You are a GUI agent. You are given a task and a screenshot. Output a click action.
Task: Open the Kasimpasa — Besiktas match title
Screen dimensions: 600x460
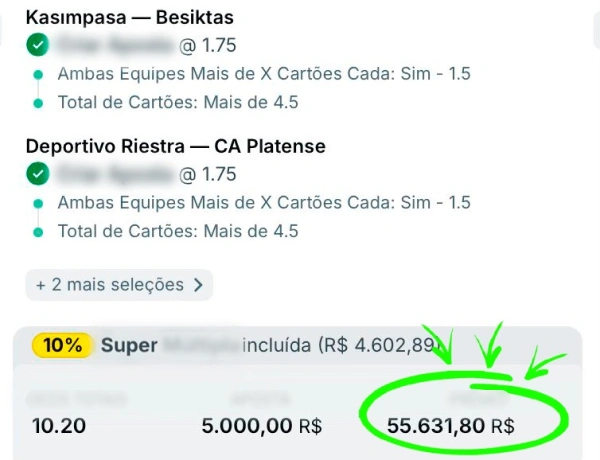[x=132, y=18]
